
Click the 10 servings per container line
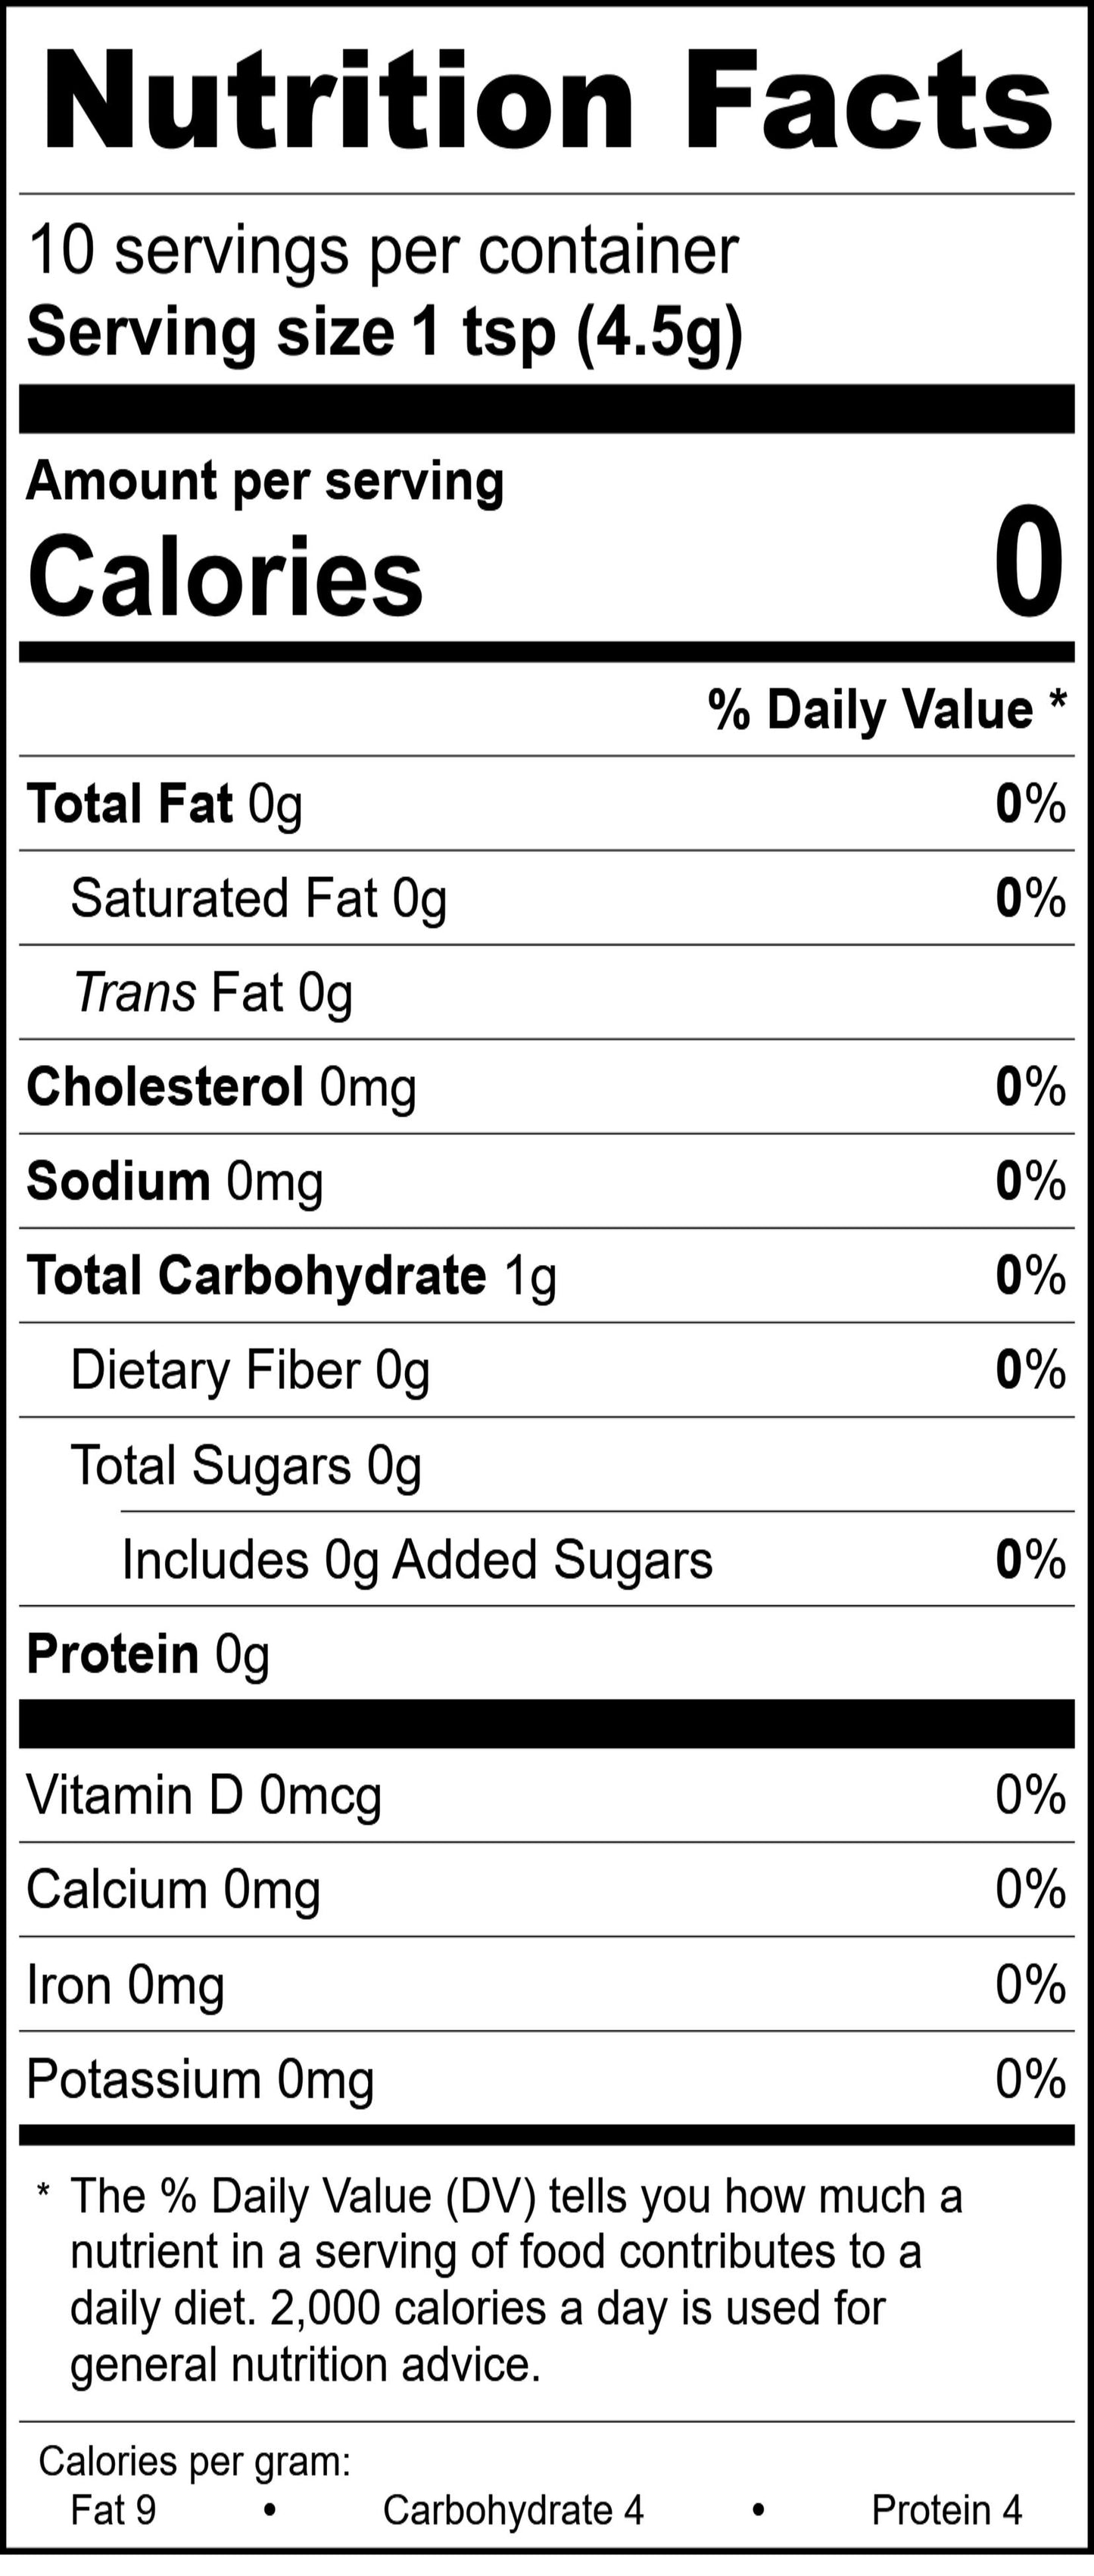coord(383,250)
